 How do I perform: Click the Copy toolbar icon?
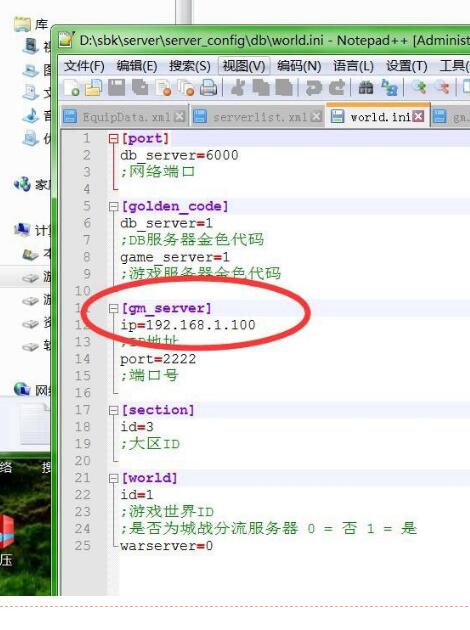coord(261,88)
